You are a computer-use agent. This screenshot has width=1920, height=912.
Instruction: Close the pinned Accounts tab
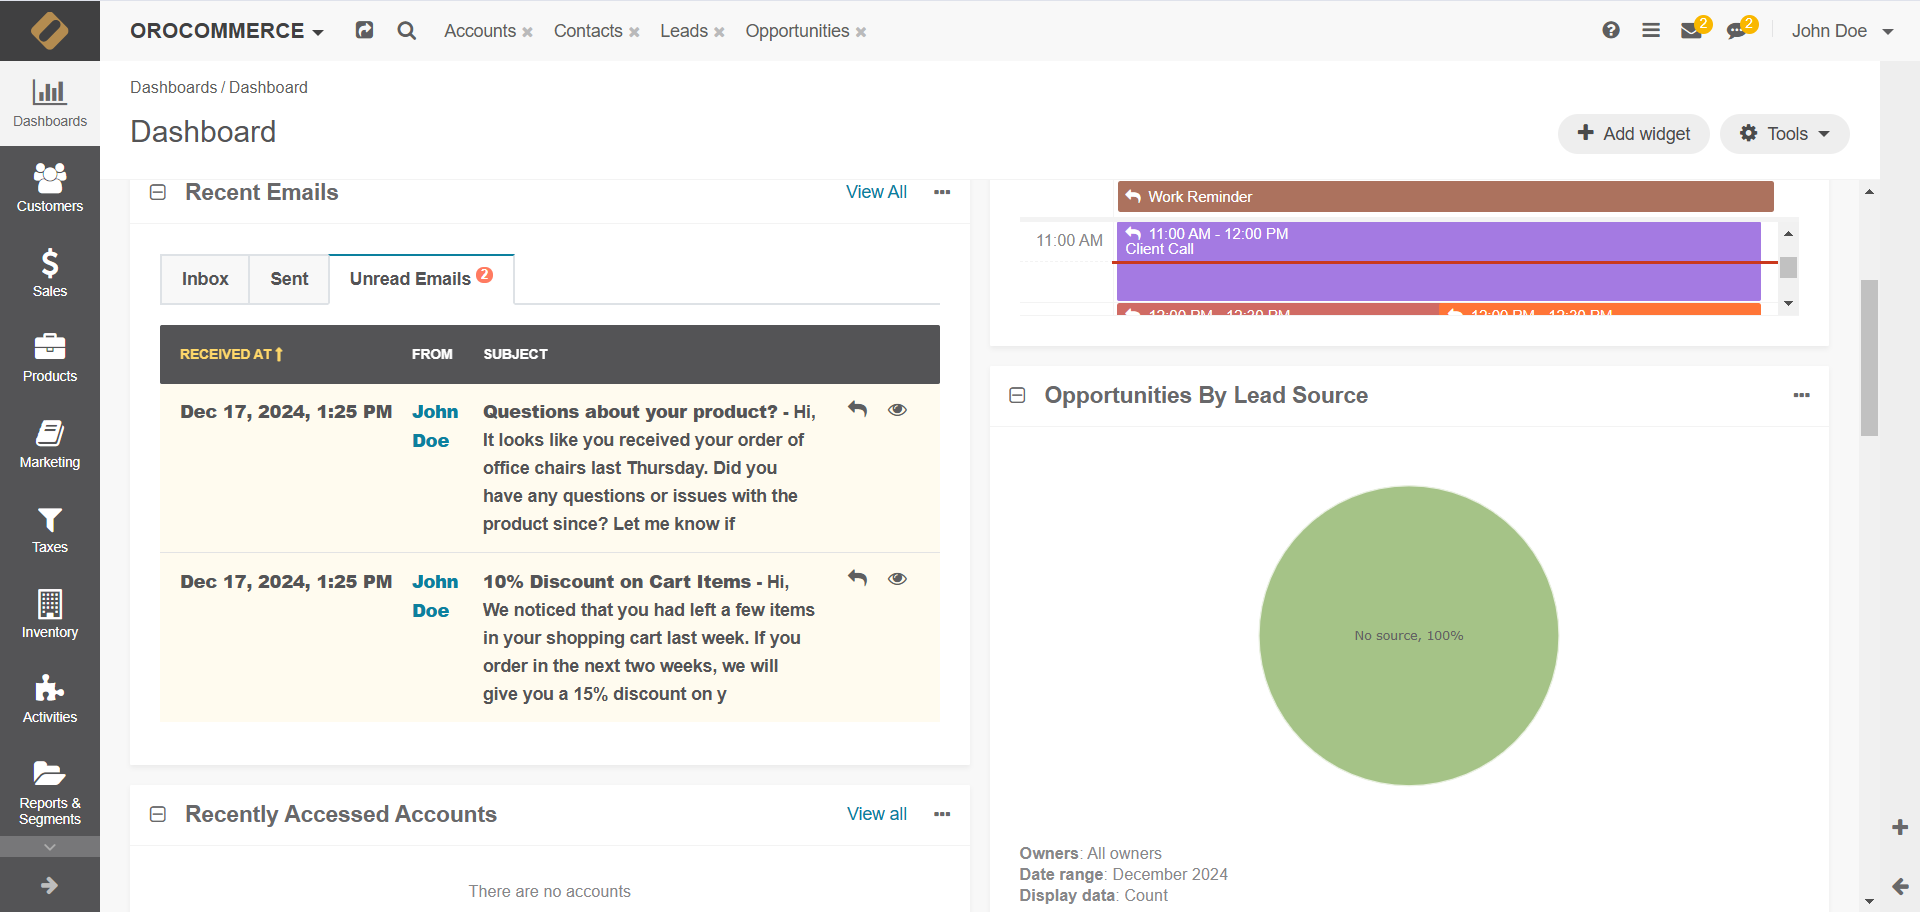tap(528, 32)
